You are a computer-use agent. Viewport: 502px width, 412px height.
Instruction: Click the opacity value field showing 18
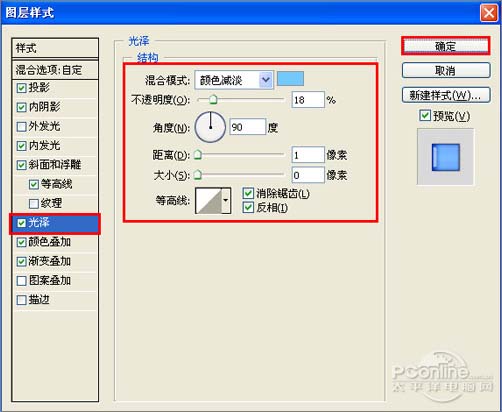[x=308, y=100]
